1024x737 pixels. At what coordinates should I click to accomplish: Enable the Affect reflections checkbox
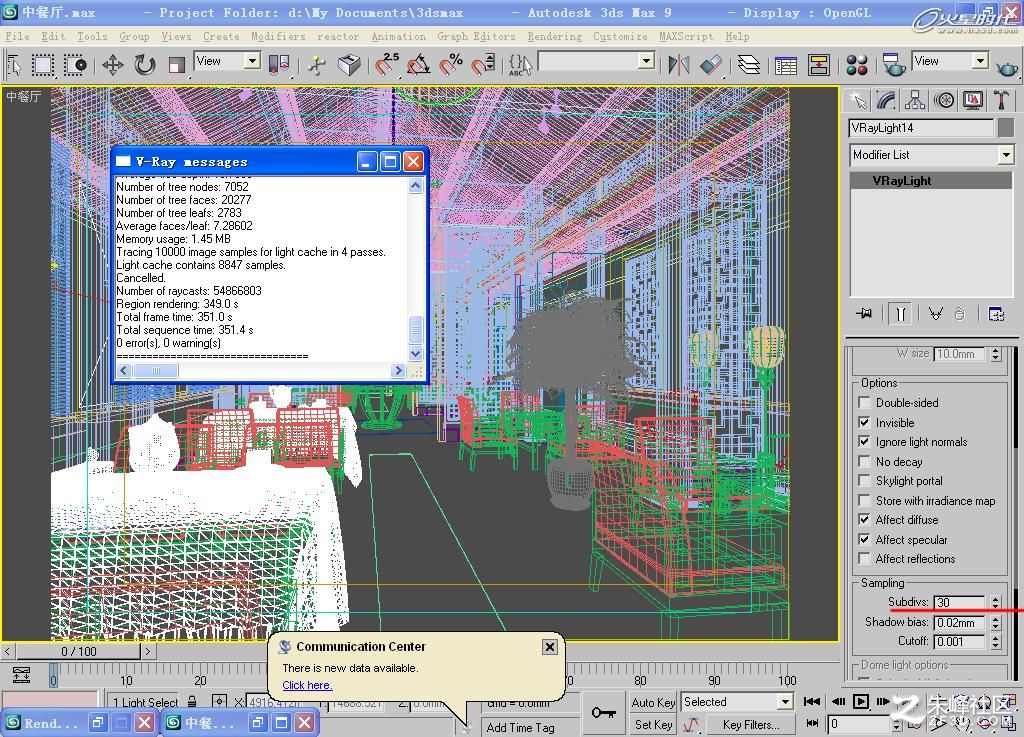pyautogui.click(x=864, y=559)
